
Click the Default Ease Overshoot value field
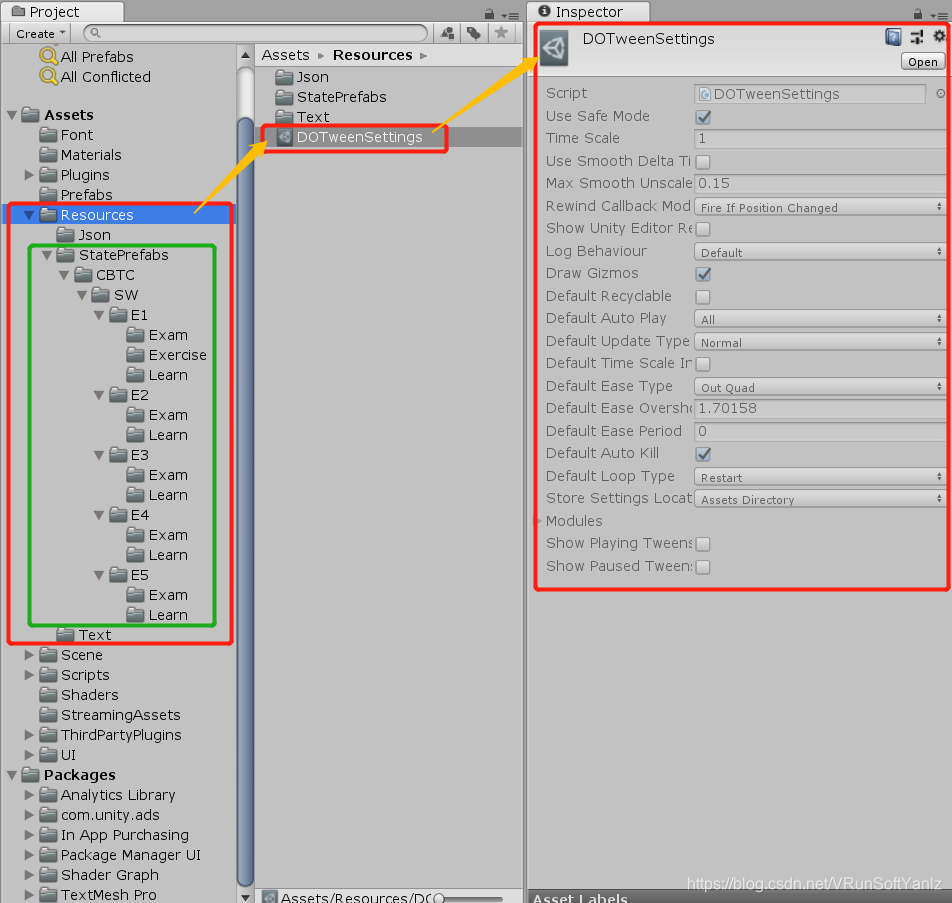820,409
